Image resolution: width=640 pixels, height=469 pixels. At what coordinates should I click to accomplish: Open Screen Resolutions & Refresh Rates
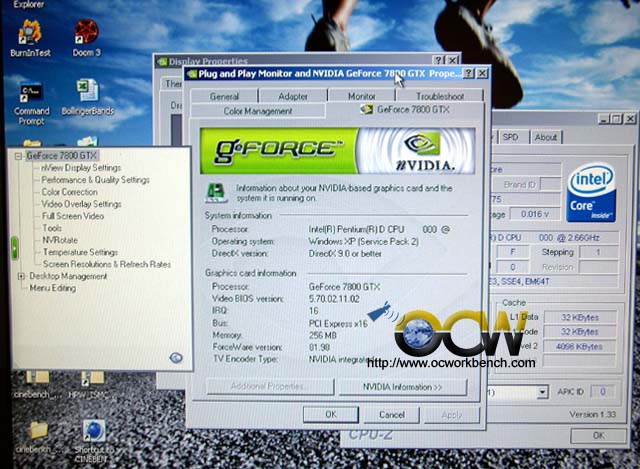tap(107, 264)
